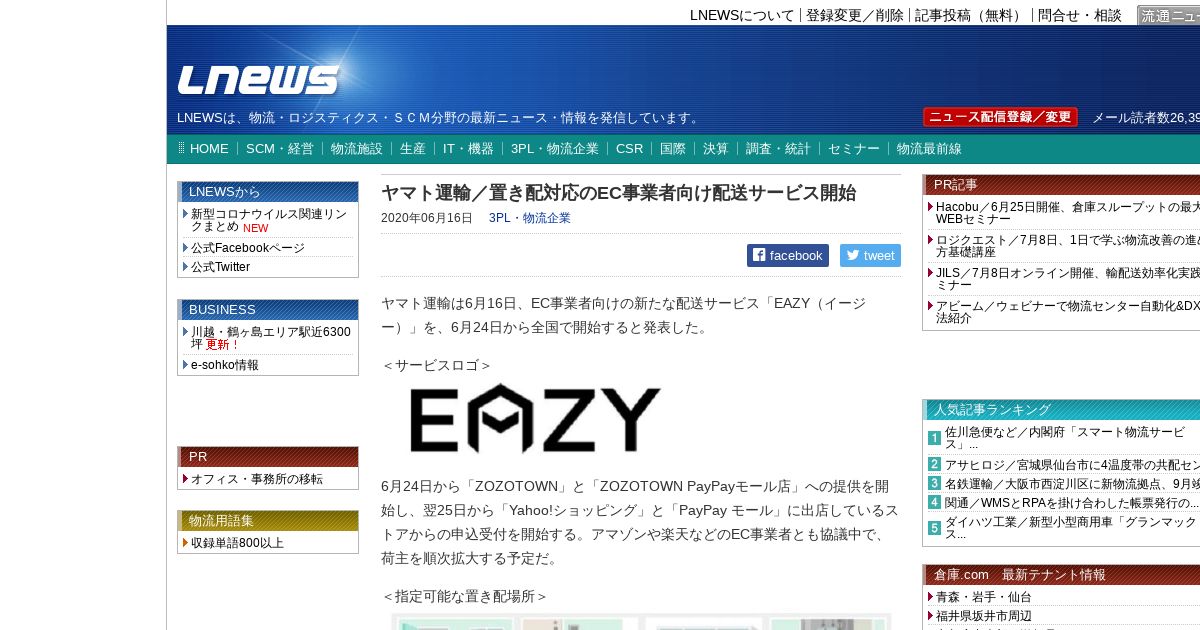The width and height of the screenshot is (1200, 630).
Task: Click the LNEWSから sidebar header
Action: (x=268, y=191)
